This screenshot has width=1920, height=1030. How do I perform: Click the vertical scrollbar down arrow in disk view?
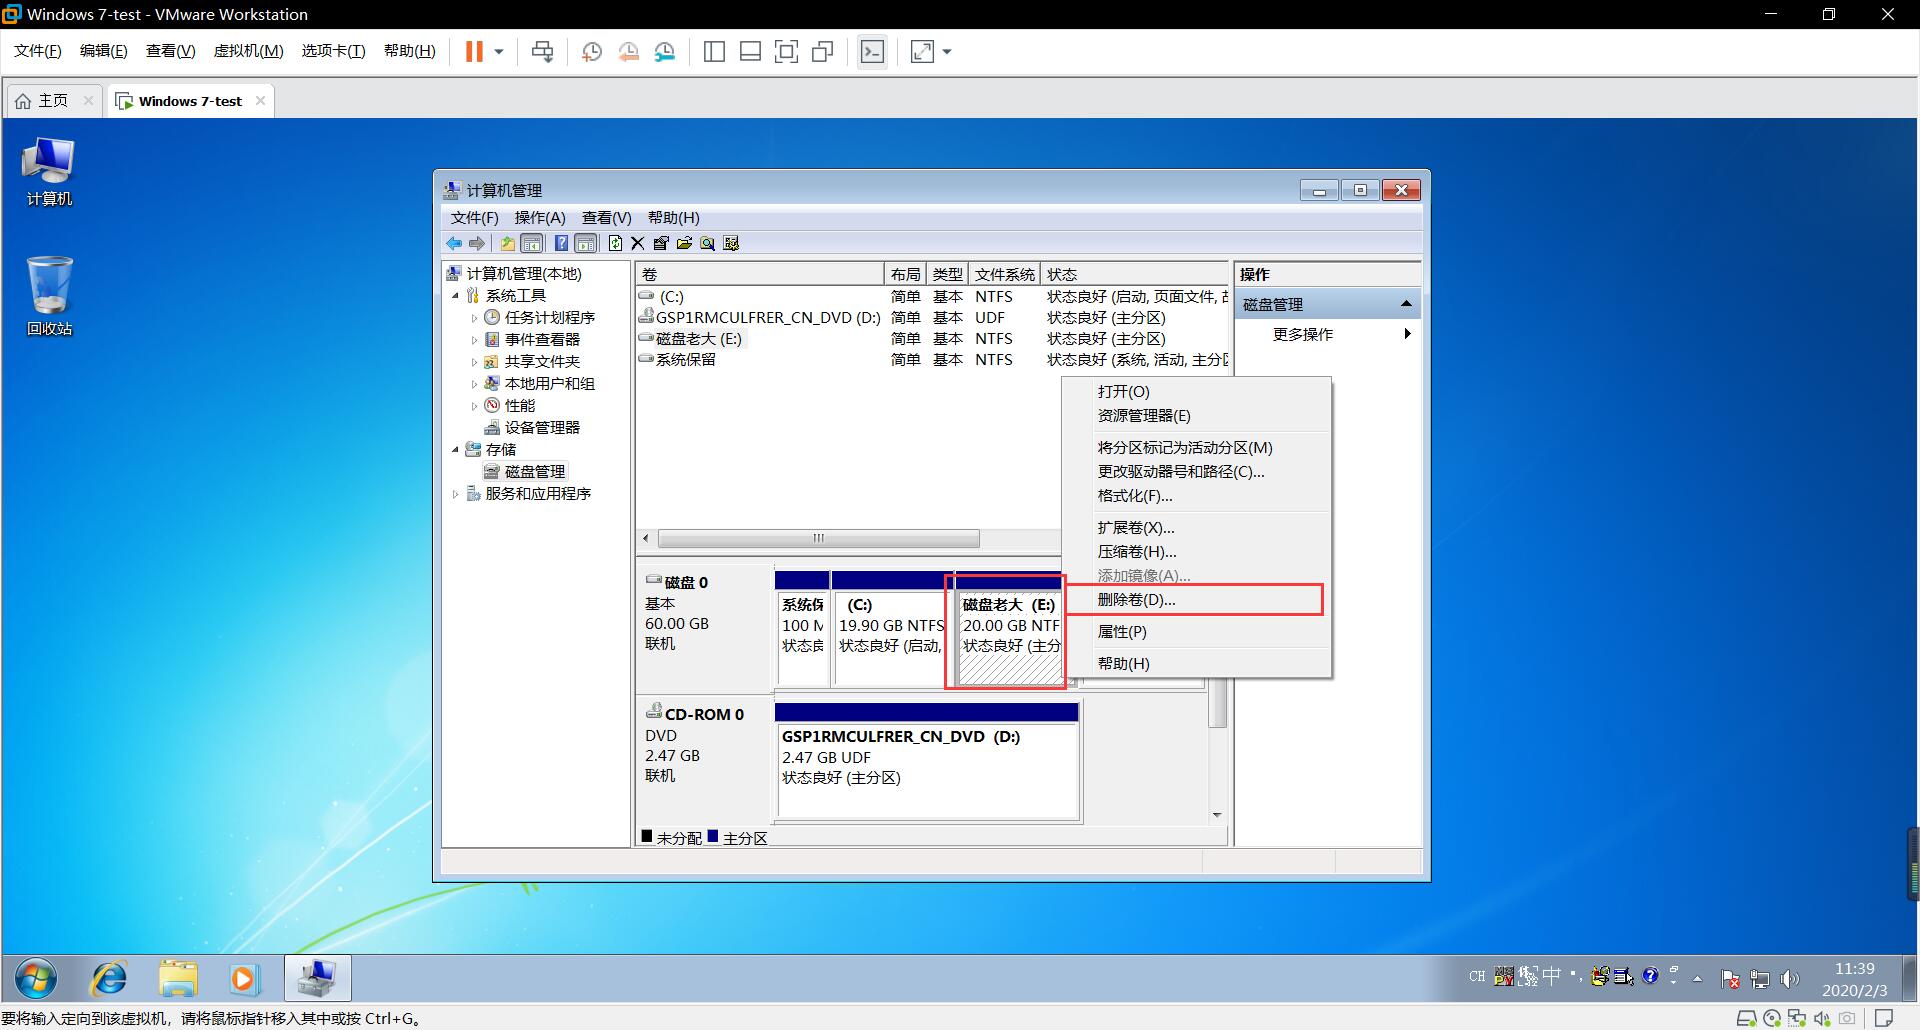click(x=1217, y=815)
